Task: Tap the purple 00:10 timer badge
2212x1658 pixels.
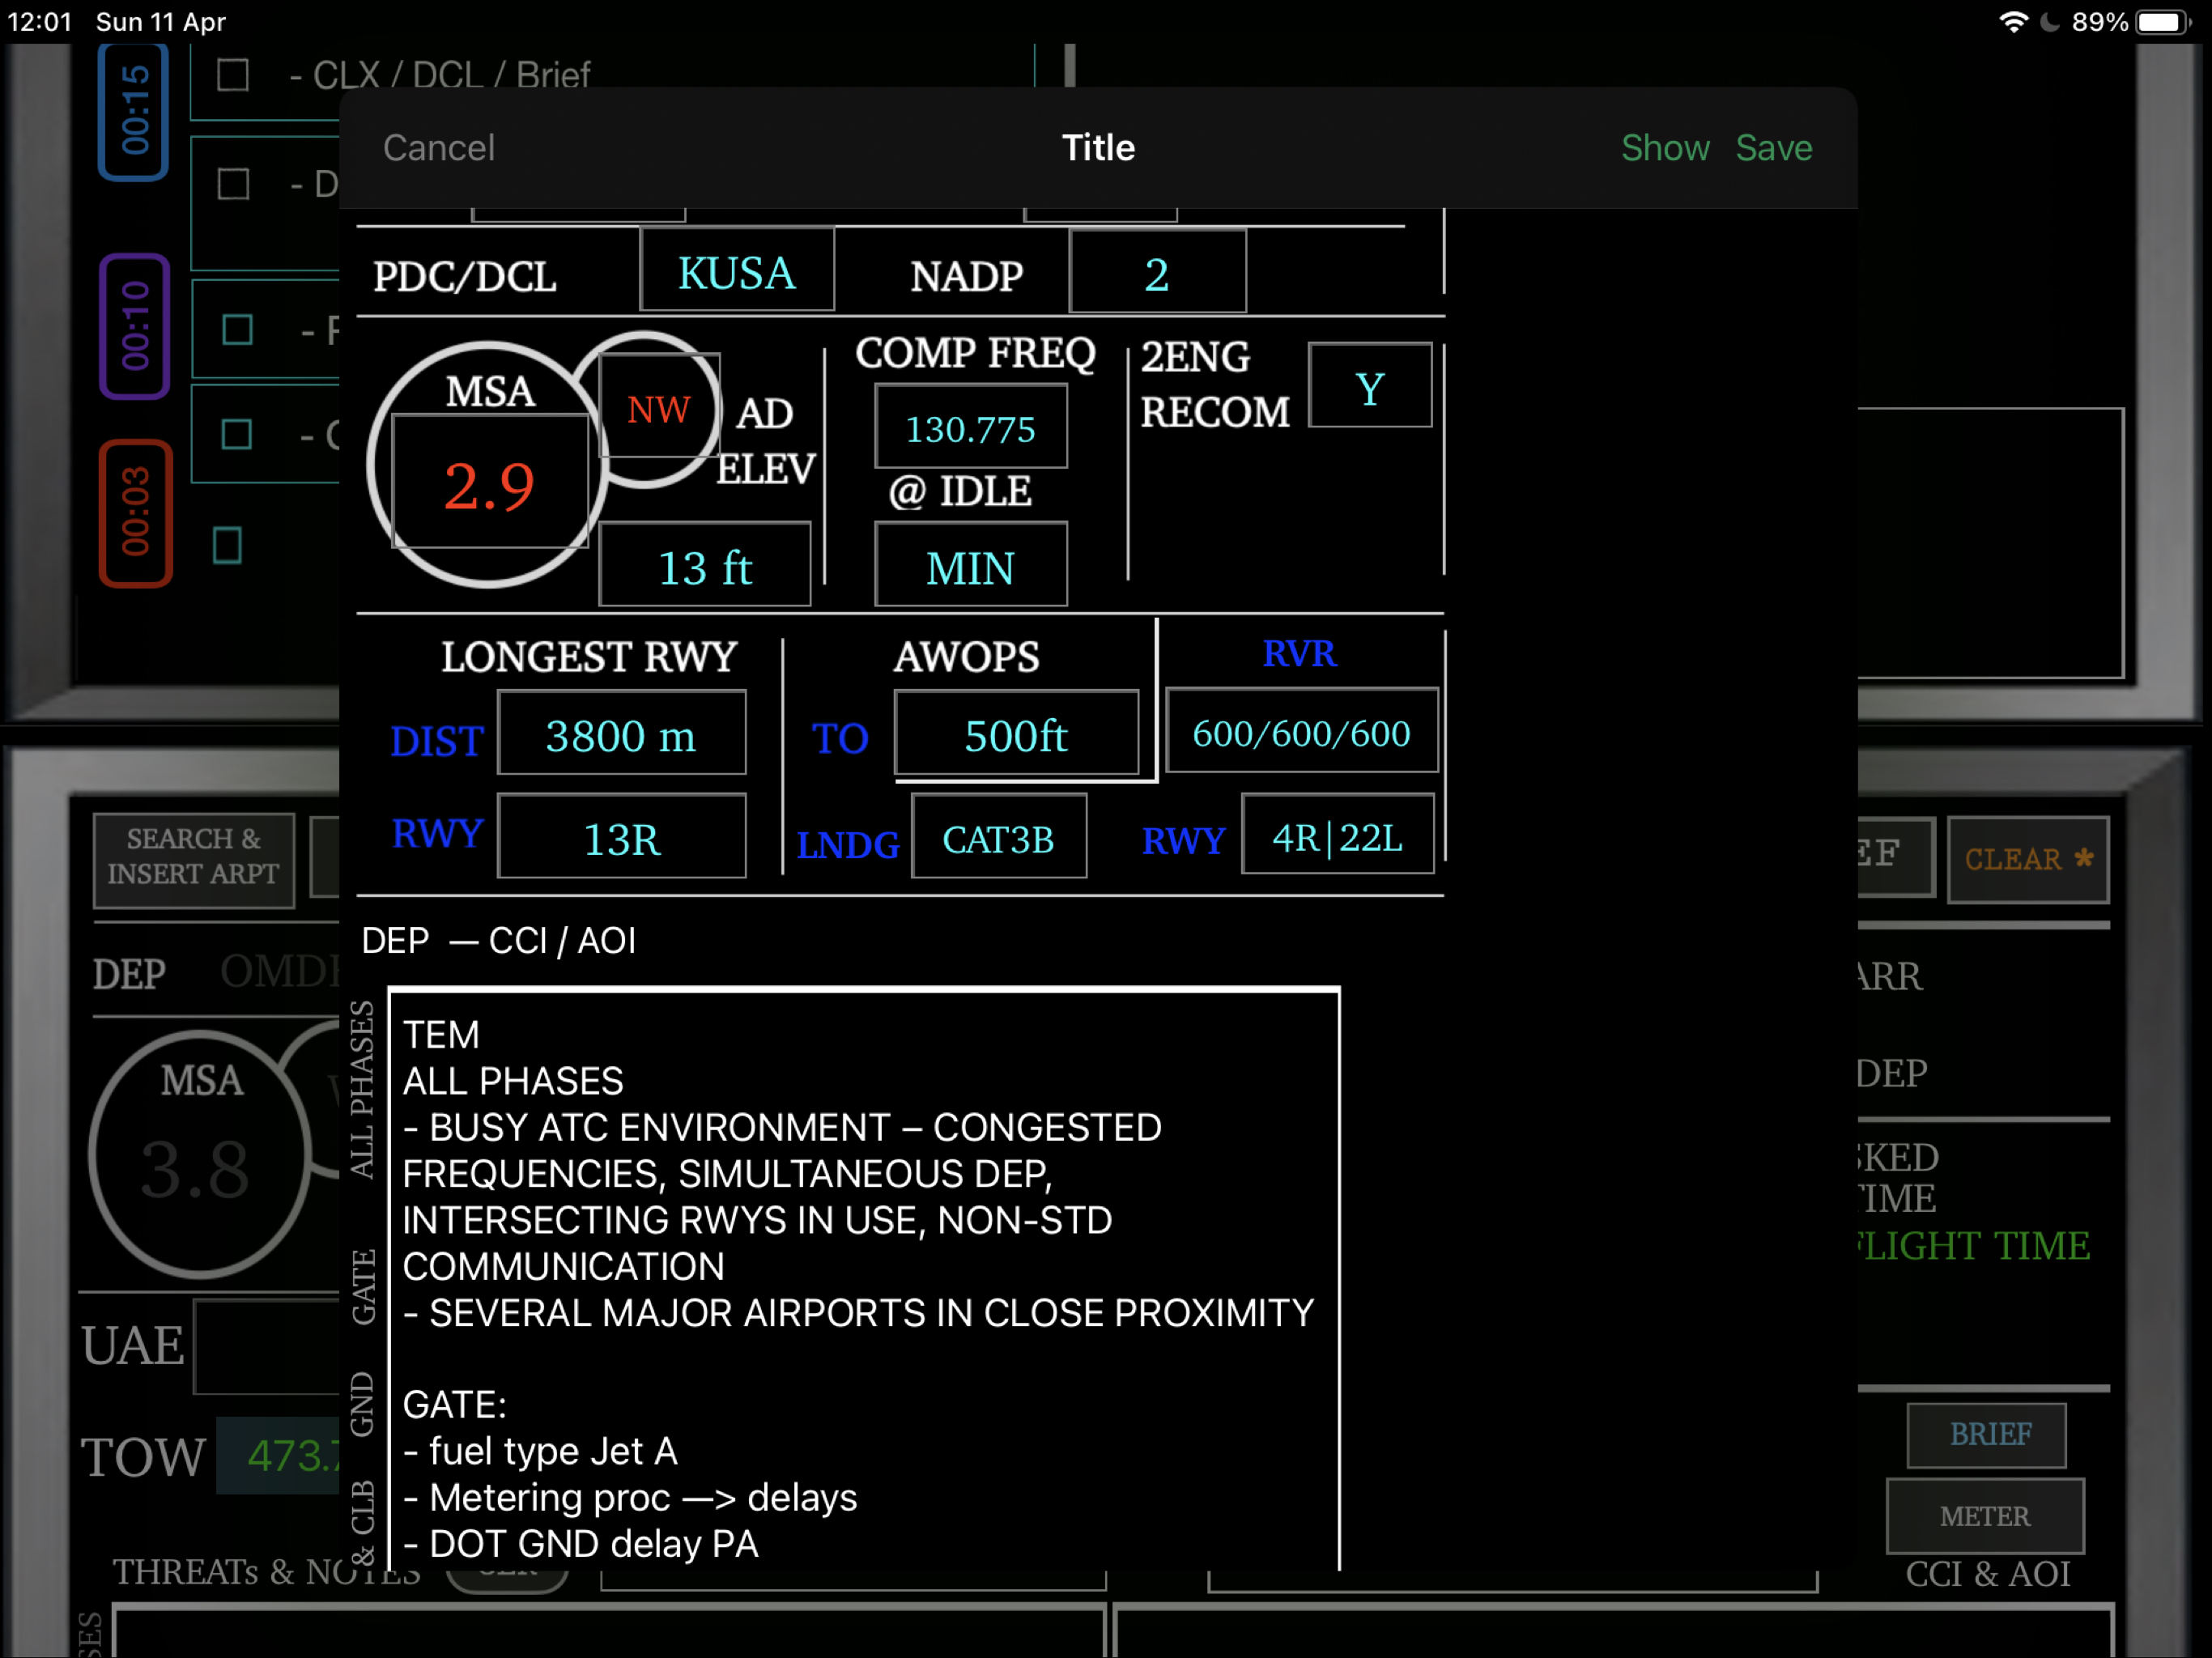Action: coord(134,326)
